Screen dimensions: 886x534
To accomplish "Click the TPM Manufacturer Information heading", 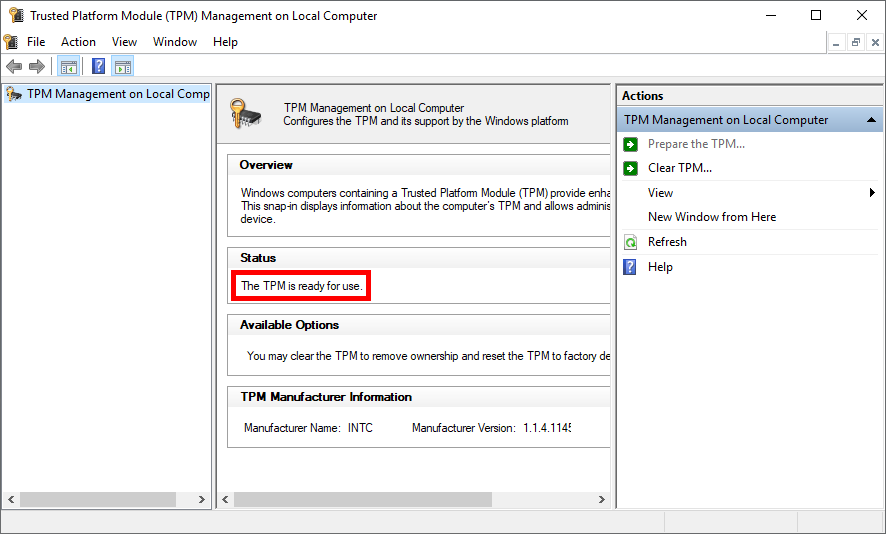I will [x=326, y=397].
